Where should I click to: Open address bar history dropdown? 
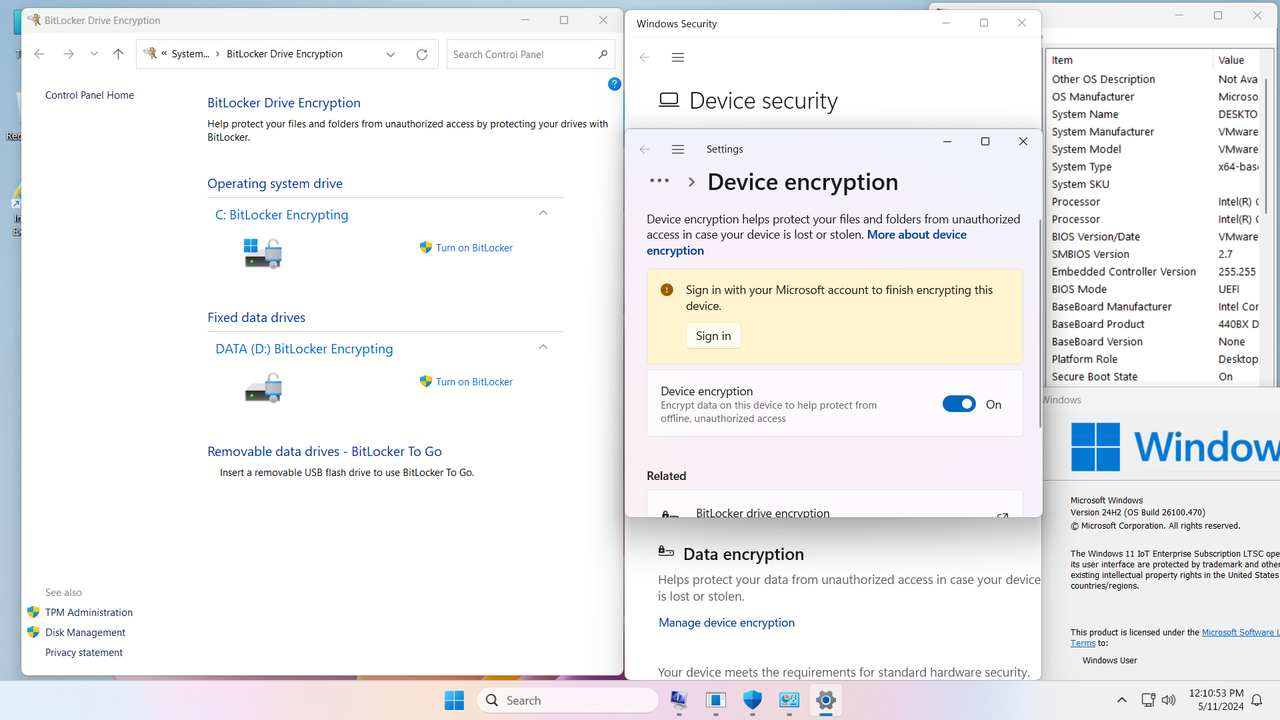point(391,54)
